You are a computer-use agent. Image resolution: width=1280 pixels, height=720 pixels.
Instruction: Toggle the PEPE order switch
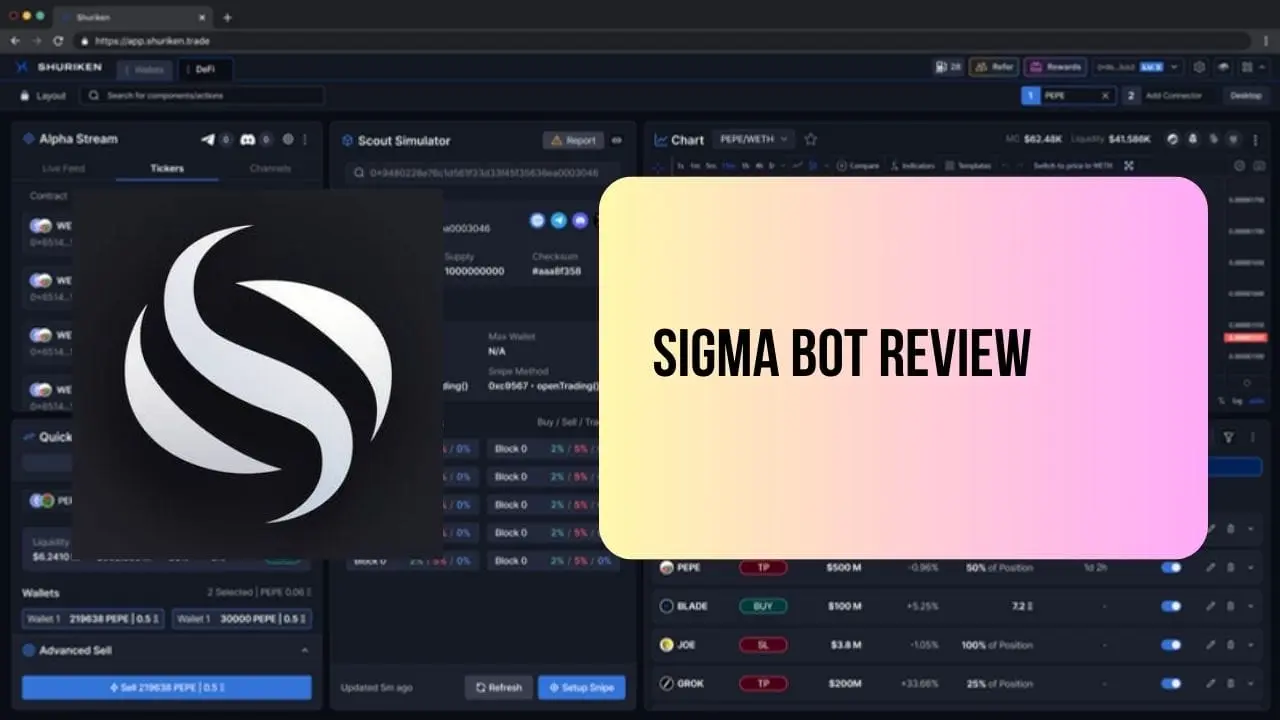[x=1171, y=567]
